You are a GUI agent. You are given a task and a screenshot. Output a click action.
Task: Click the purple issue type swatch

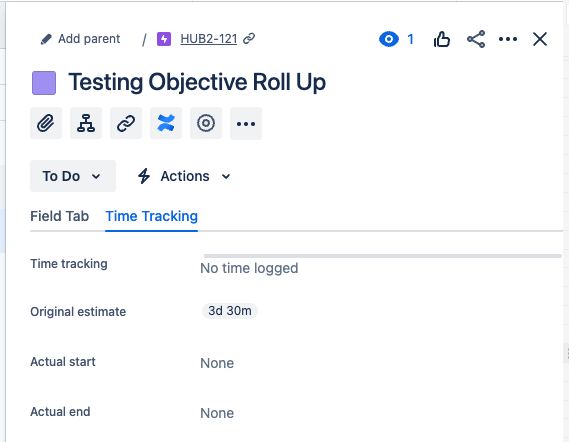click(x=44, y=83)
